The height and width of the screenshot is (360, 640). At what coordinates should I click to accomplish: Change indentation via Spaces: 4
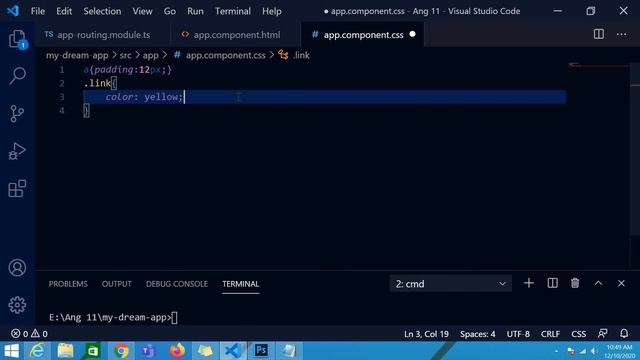click(478, 334)
